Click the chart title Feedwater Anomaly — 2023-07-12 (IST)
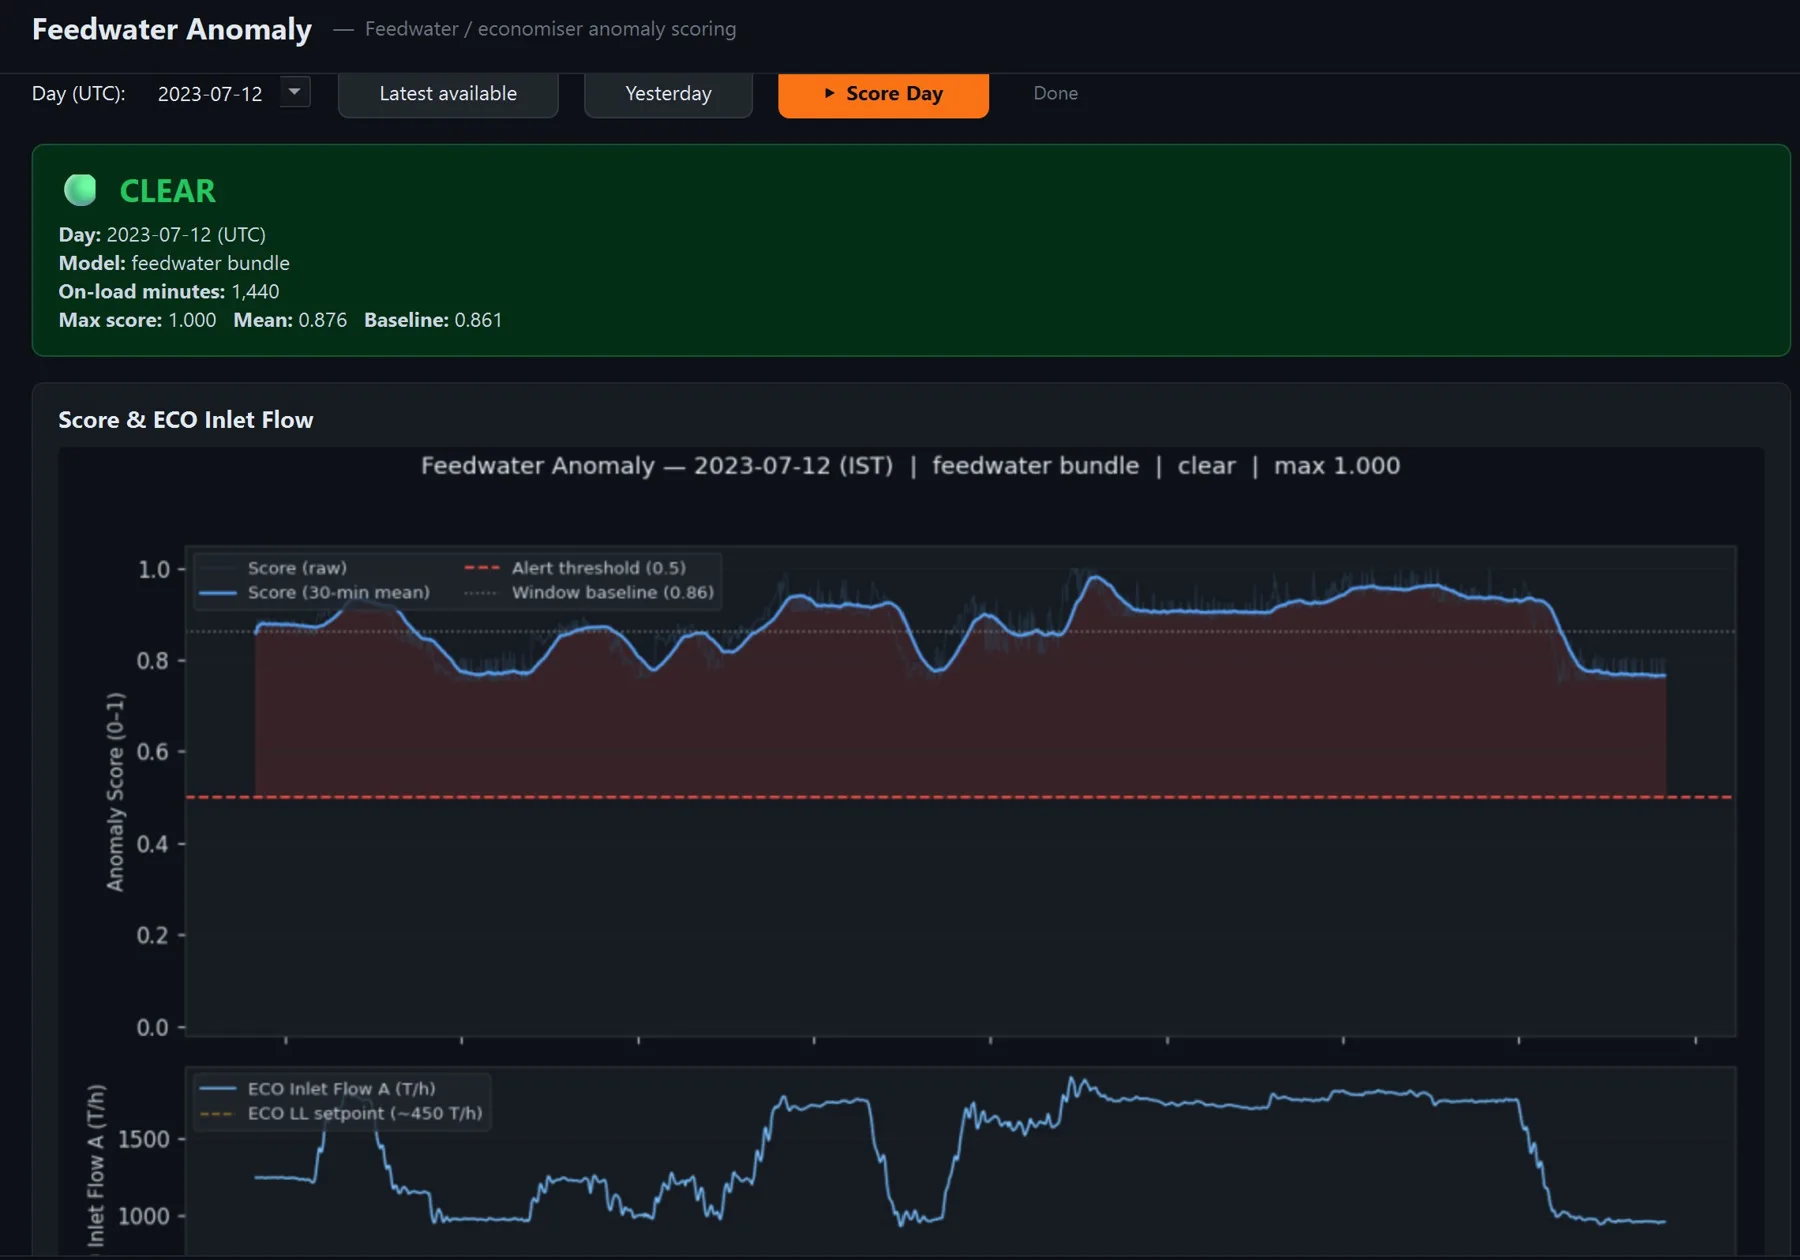Screen dimensions: 1800x1260 pos(656,466)
